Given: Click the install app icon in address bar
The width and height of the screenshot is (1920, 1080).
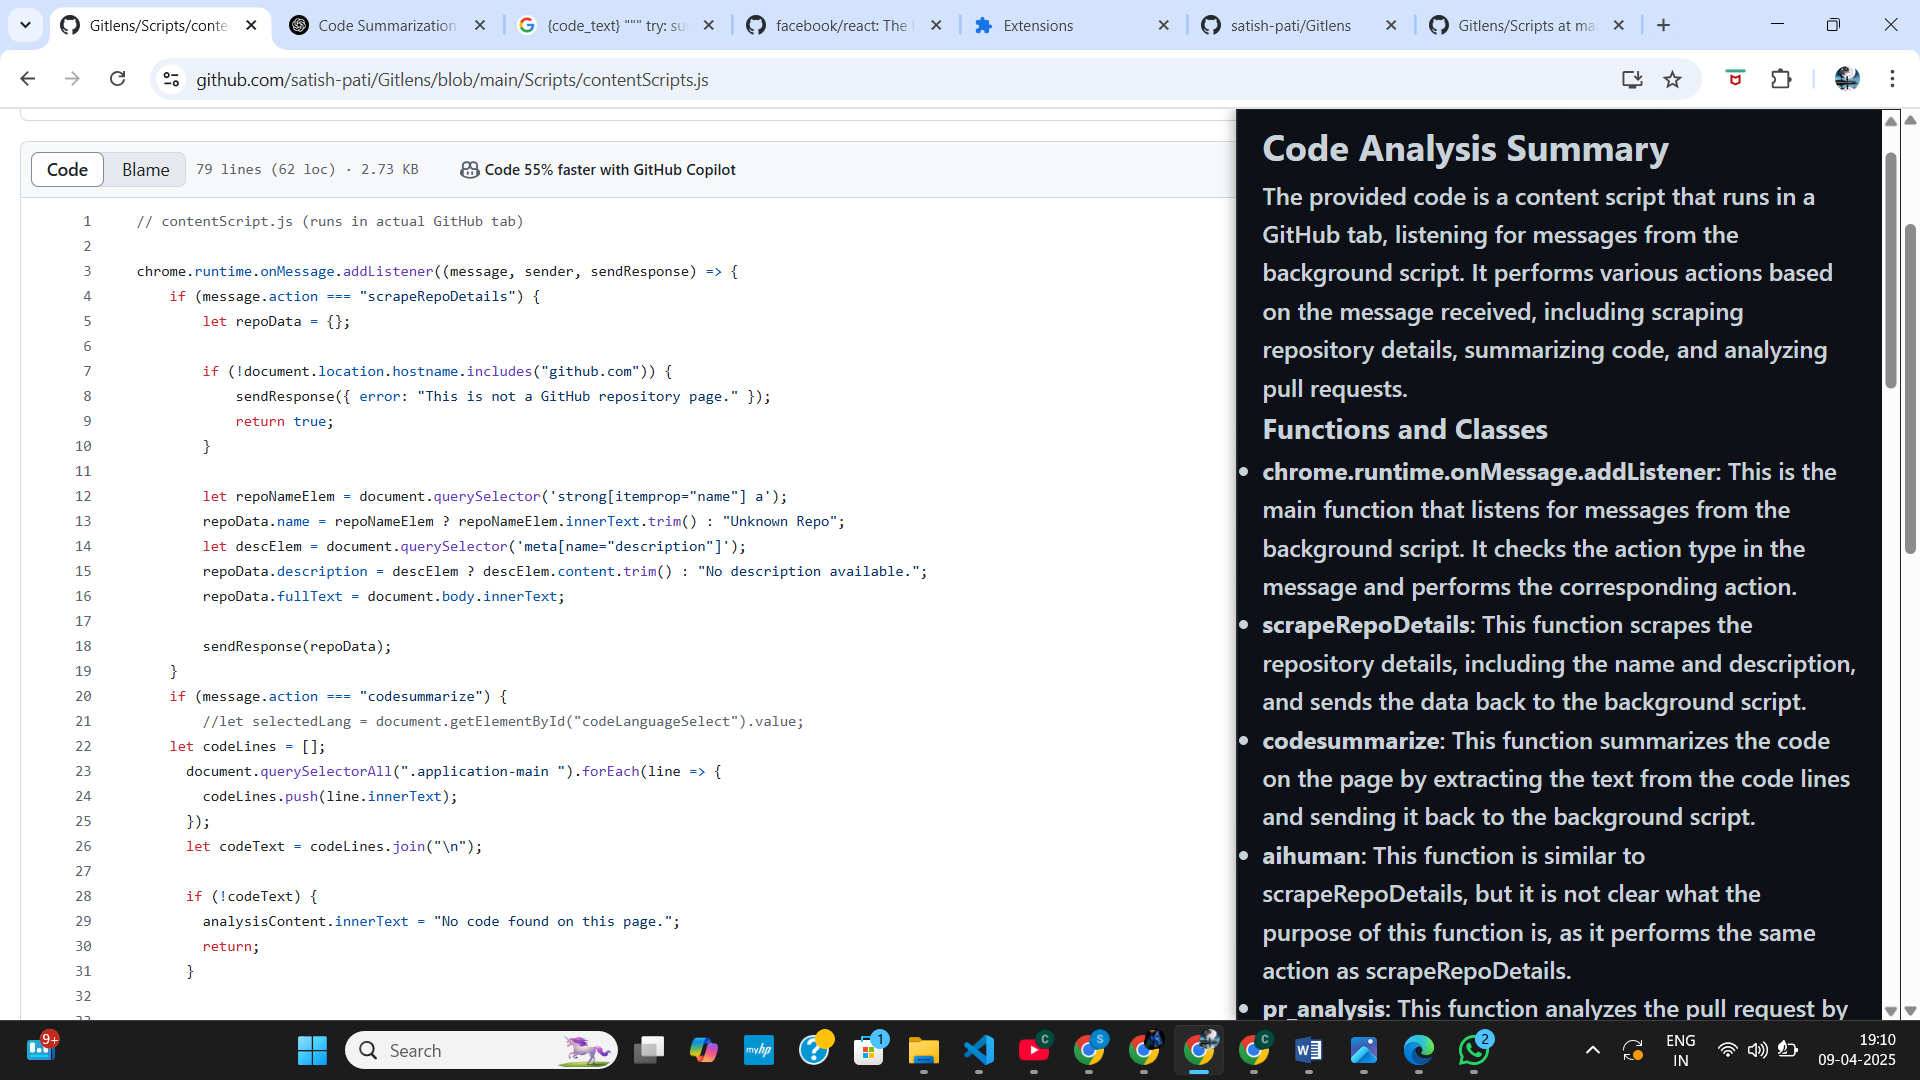Looking at the screenshot, I should click(x=1632, y=79).
